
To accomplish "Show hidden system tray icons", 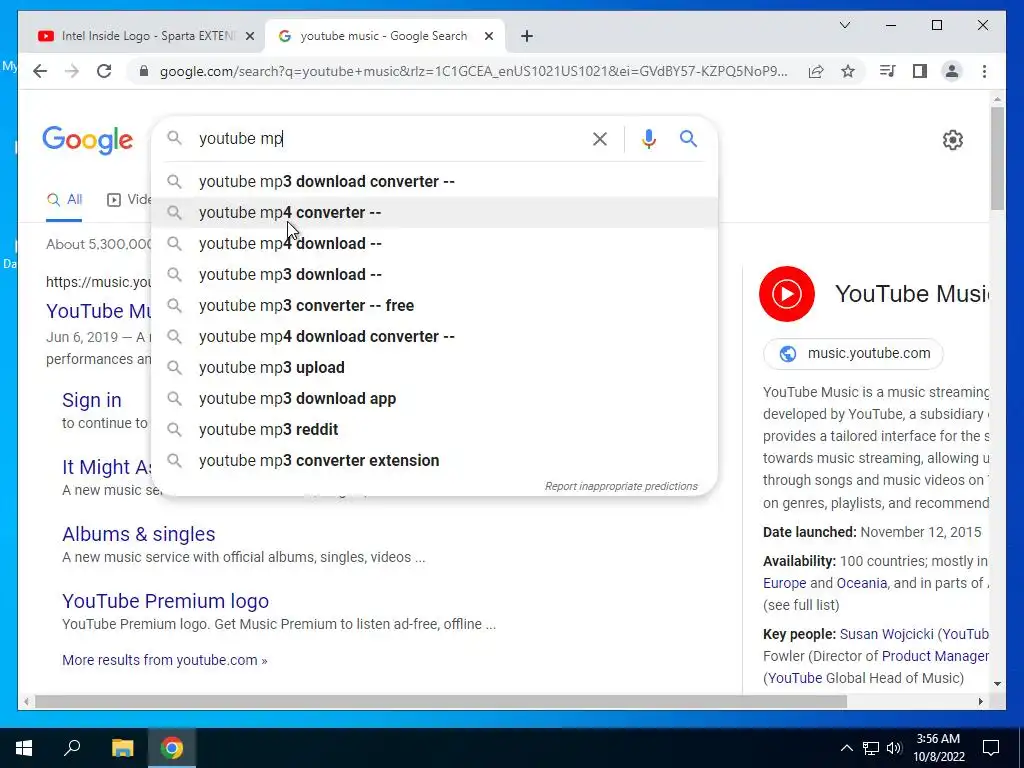I will coord(846,748).
